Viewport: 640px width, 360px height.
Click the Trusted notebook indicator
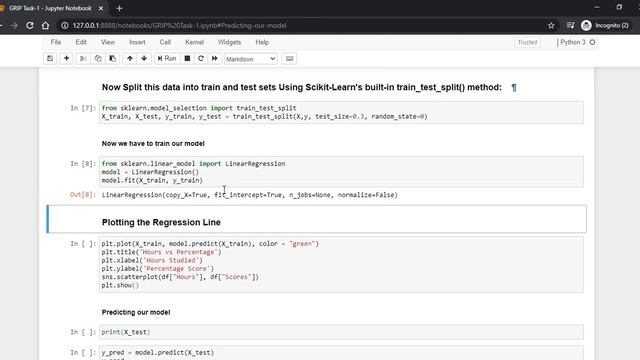tap(527, 42)
